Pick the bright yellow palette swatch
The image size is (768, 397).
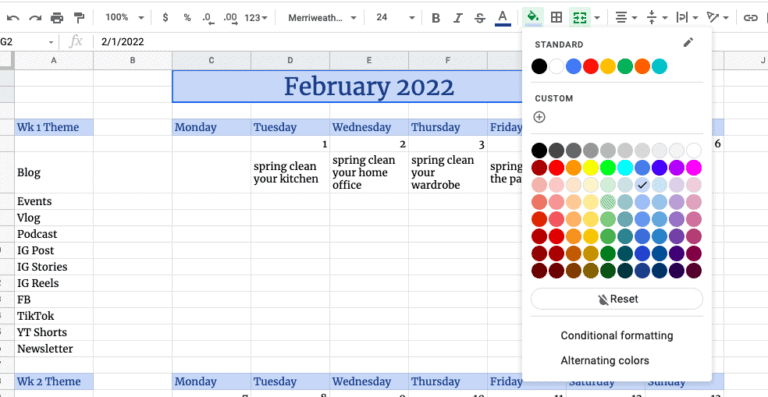pos(591,167)
